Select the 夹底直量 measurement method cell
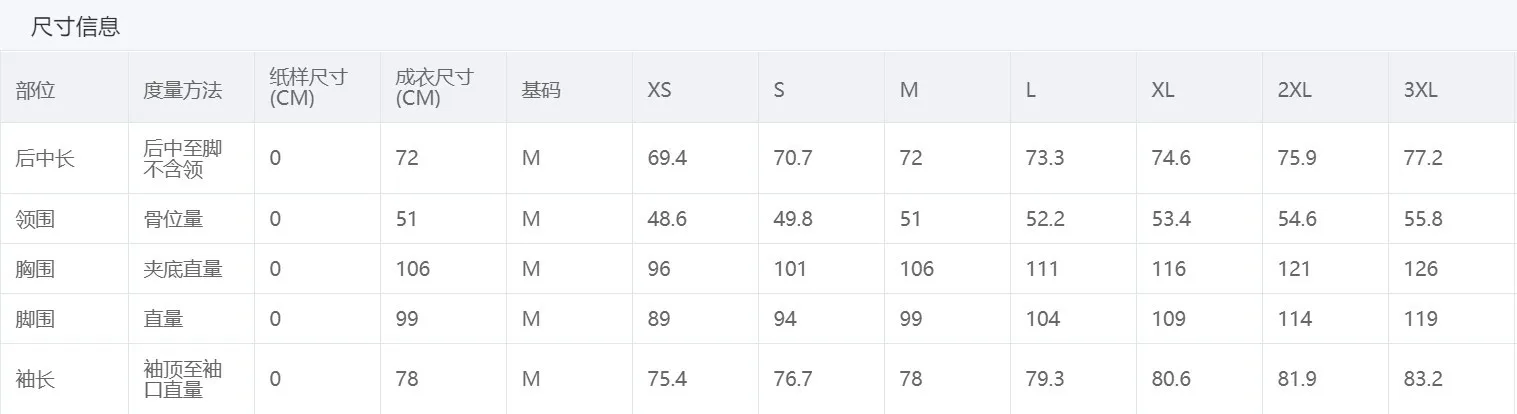 [182, 269]
